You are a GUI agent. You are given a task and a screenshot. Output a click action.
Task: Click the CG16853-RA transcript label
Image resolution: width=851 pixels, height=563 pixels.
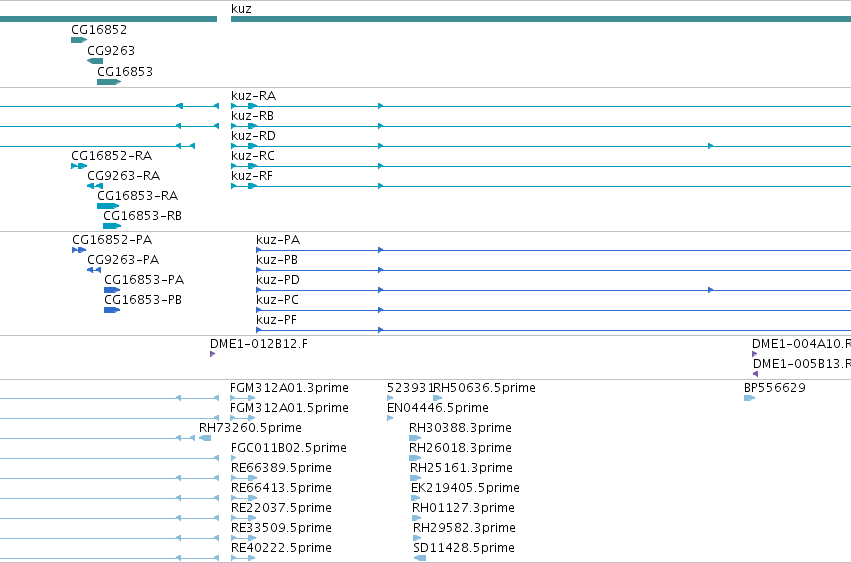pos(137,195)
